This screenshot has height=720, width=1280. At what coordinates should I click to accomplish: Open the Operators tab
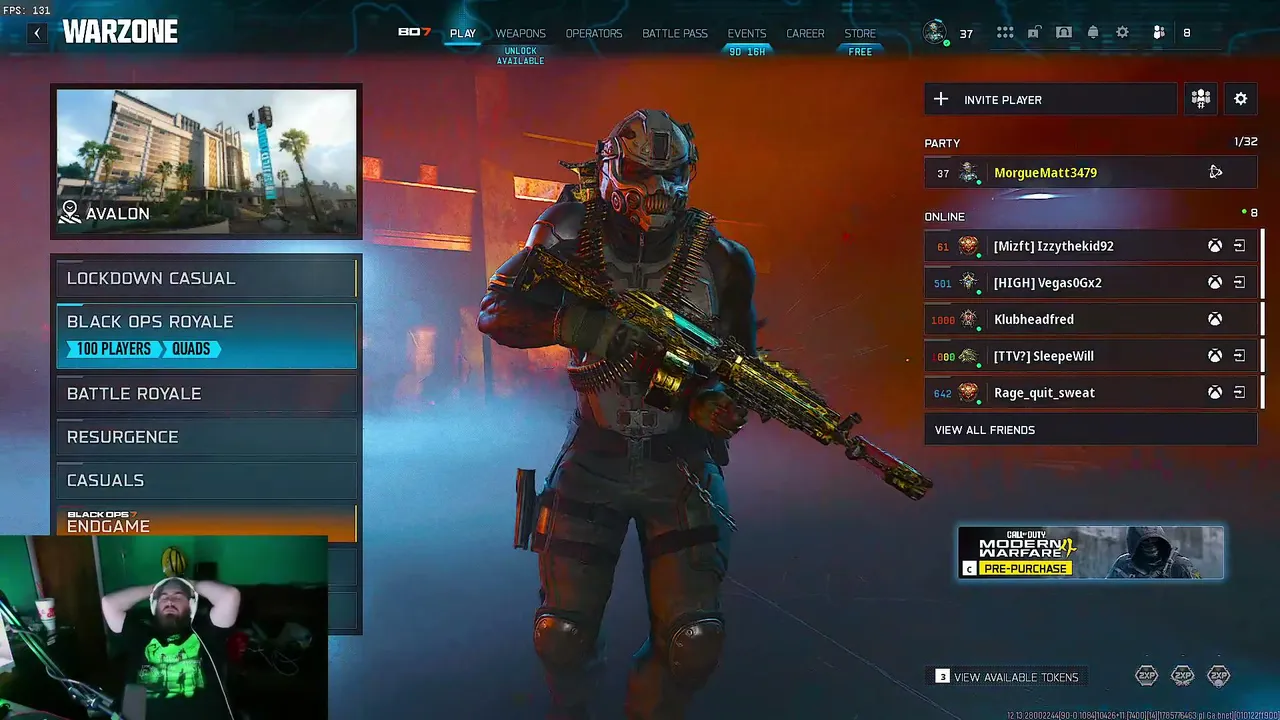click(594, 33)
